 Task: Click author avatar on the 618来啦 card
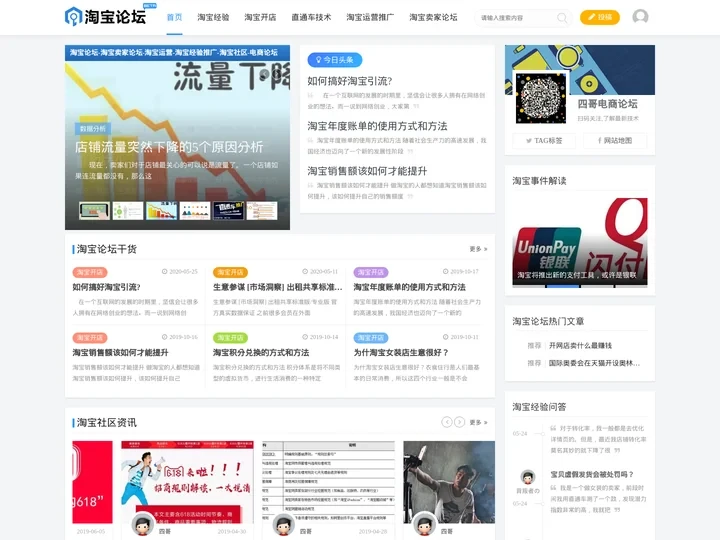pyautogui.click(x=143, y=524)
